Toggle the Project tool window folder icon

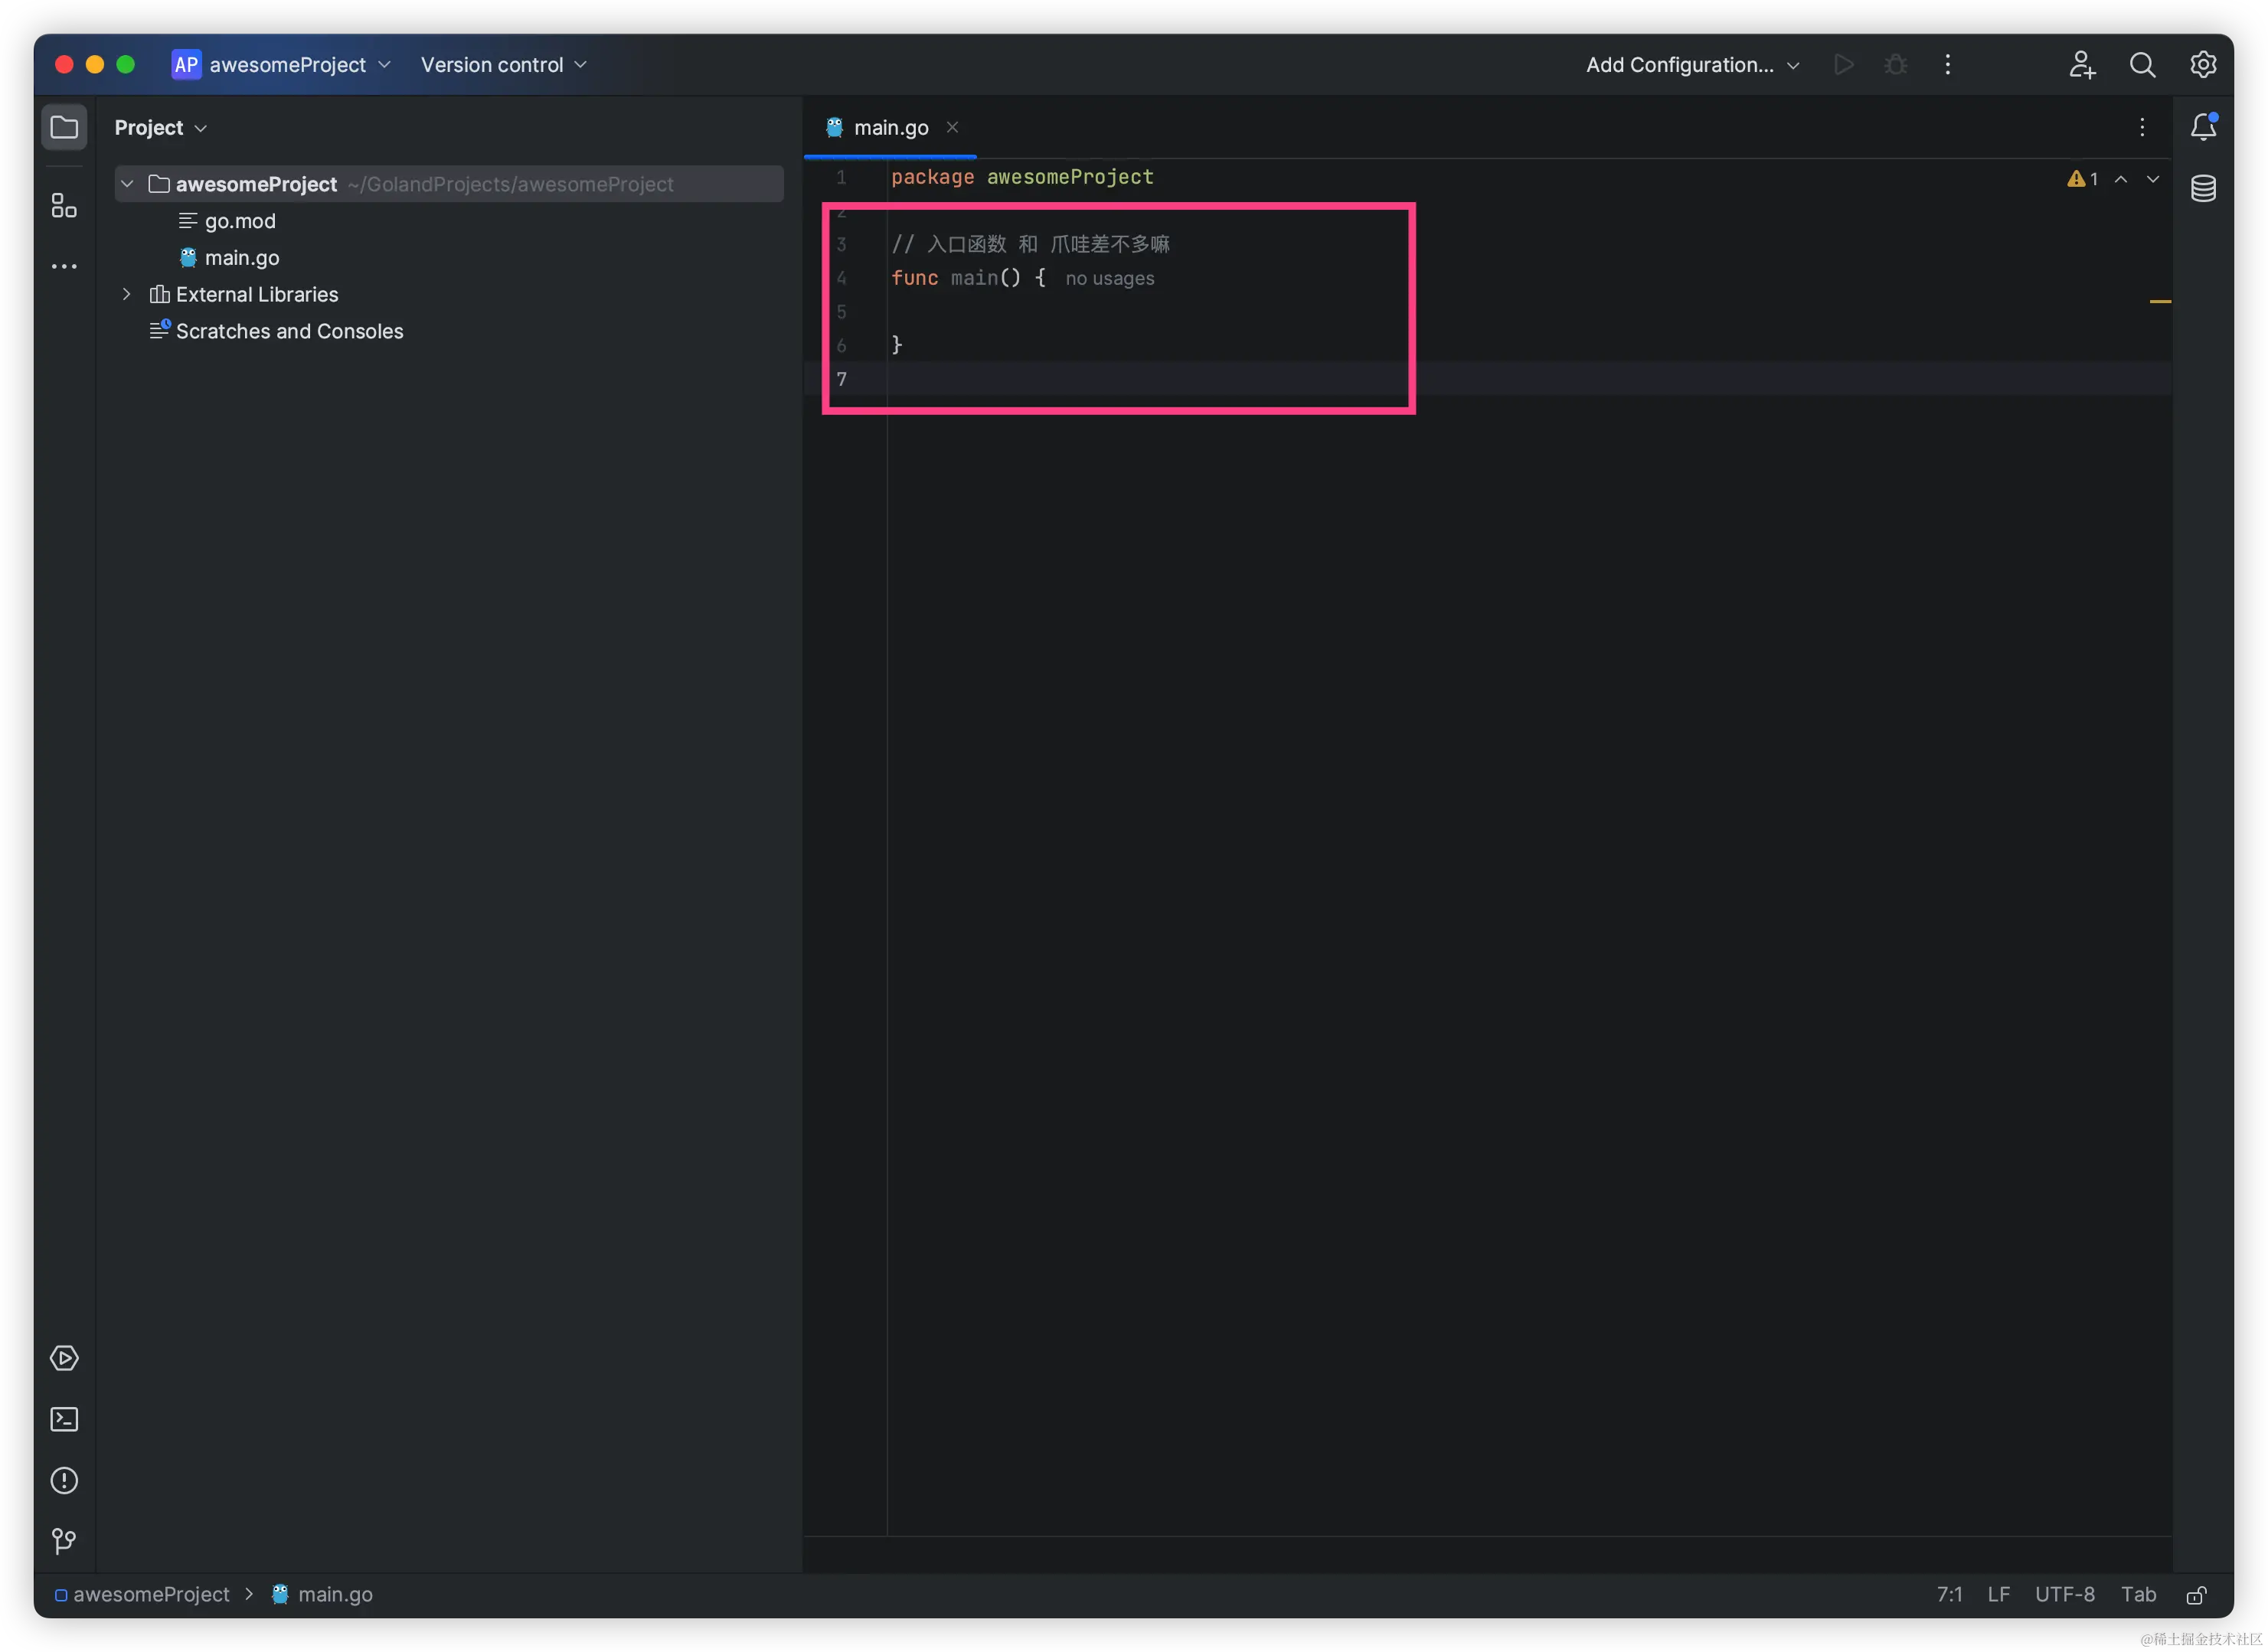pos(64,127)
